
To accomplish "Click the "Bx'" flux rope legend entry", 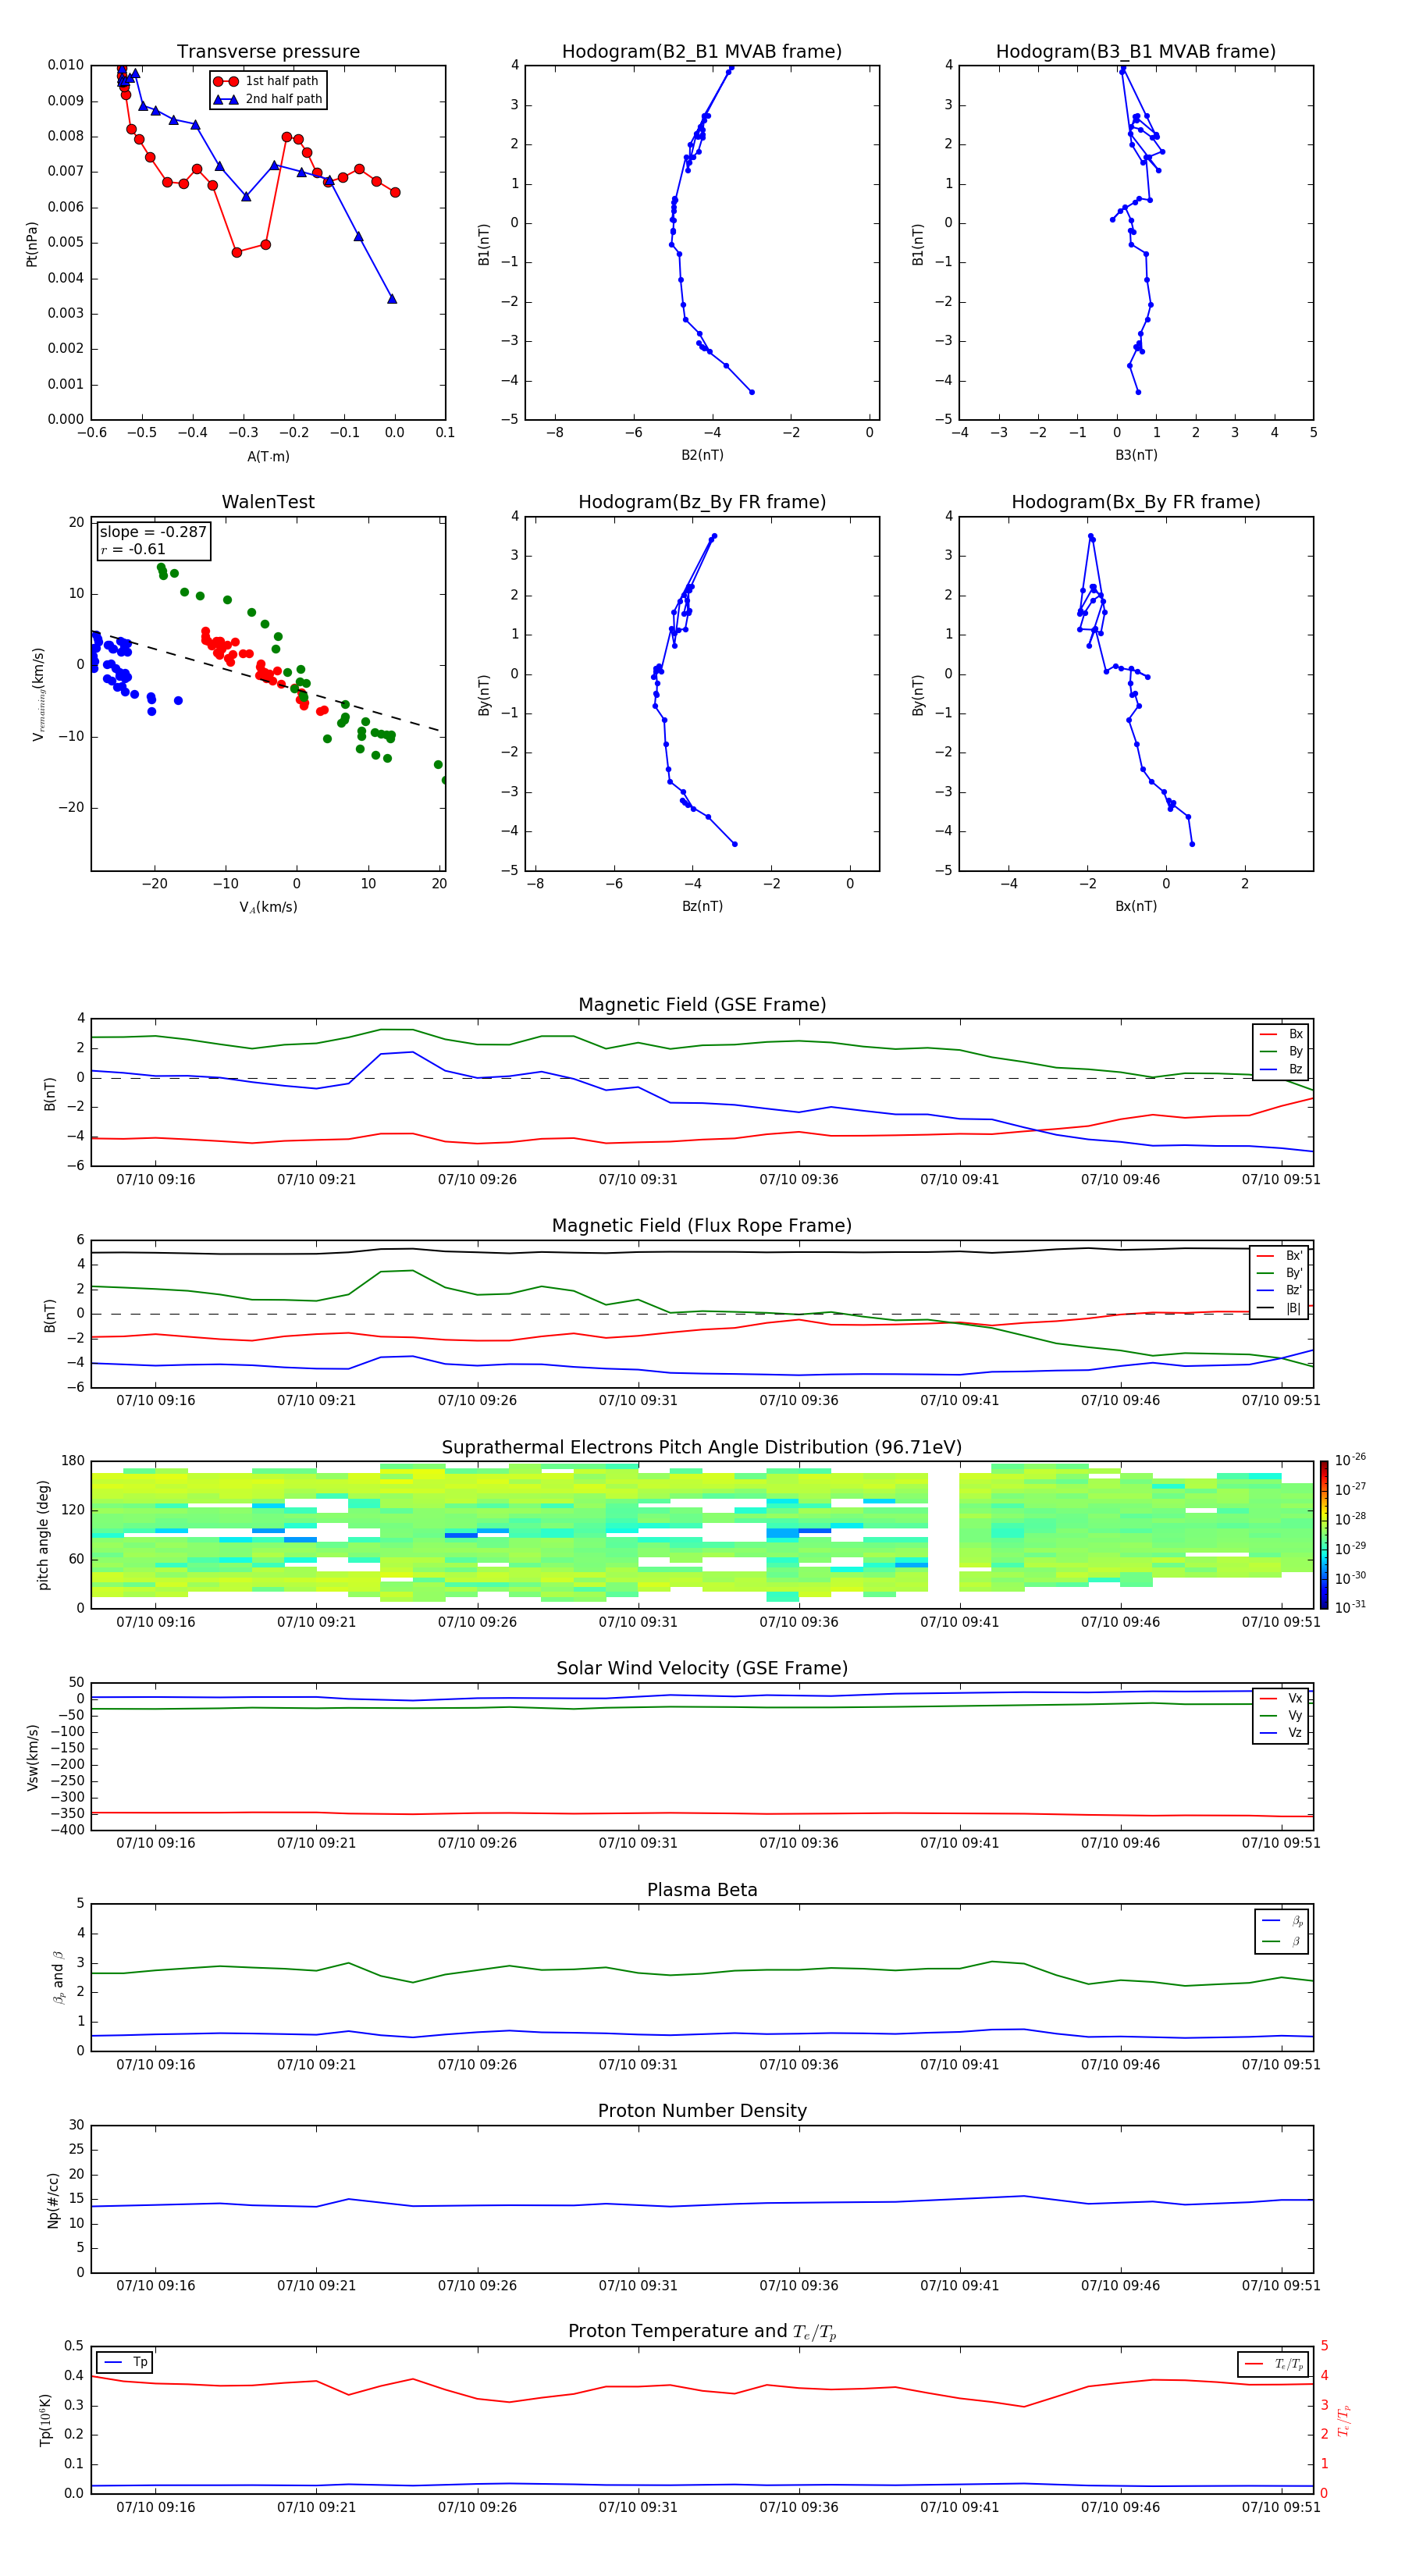I will click(1280, 1256).
